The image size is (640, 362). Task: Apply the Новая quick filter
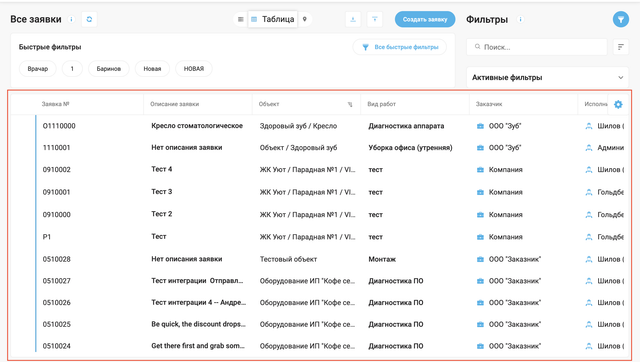152,69
